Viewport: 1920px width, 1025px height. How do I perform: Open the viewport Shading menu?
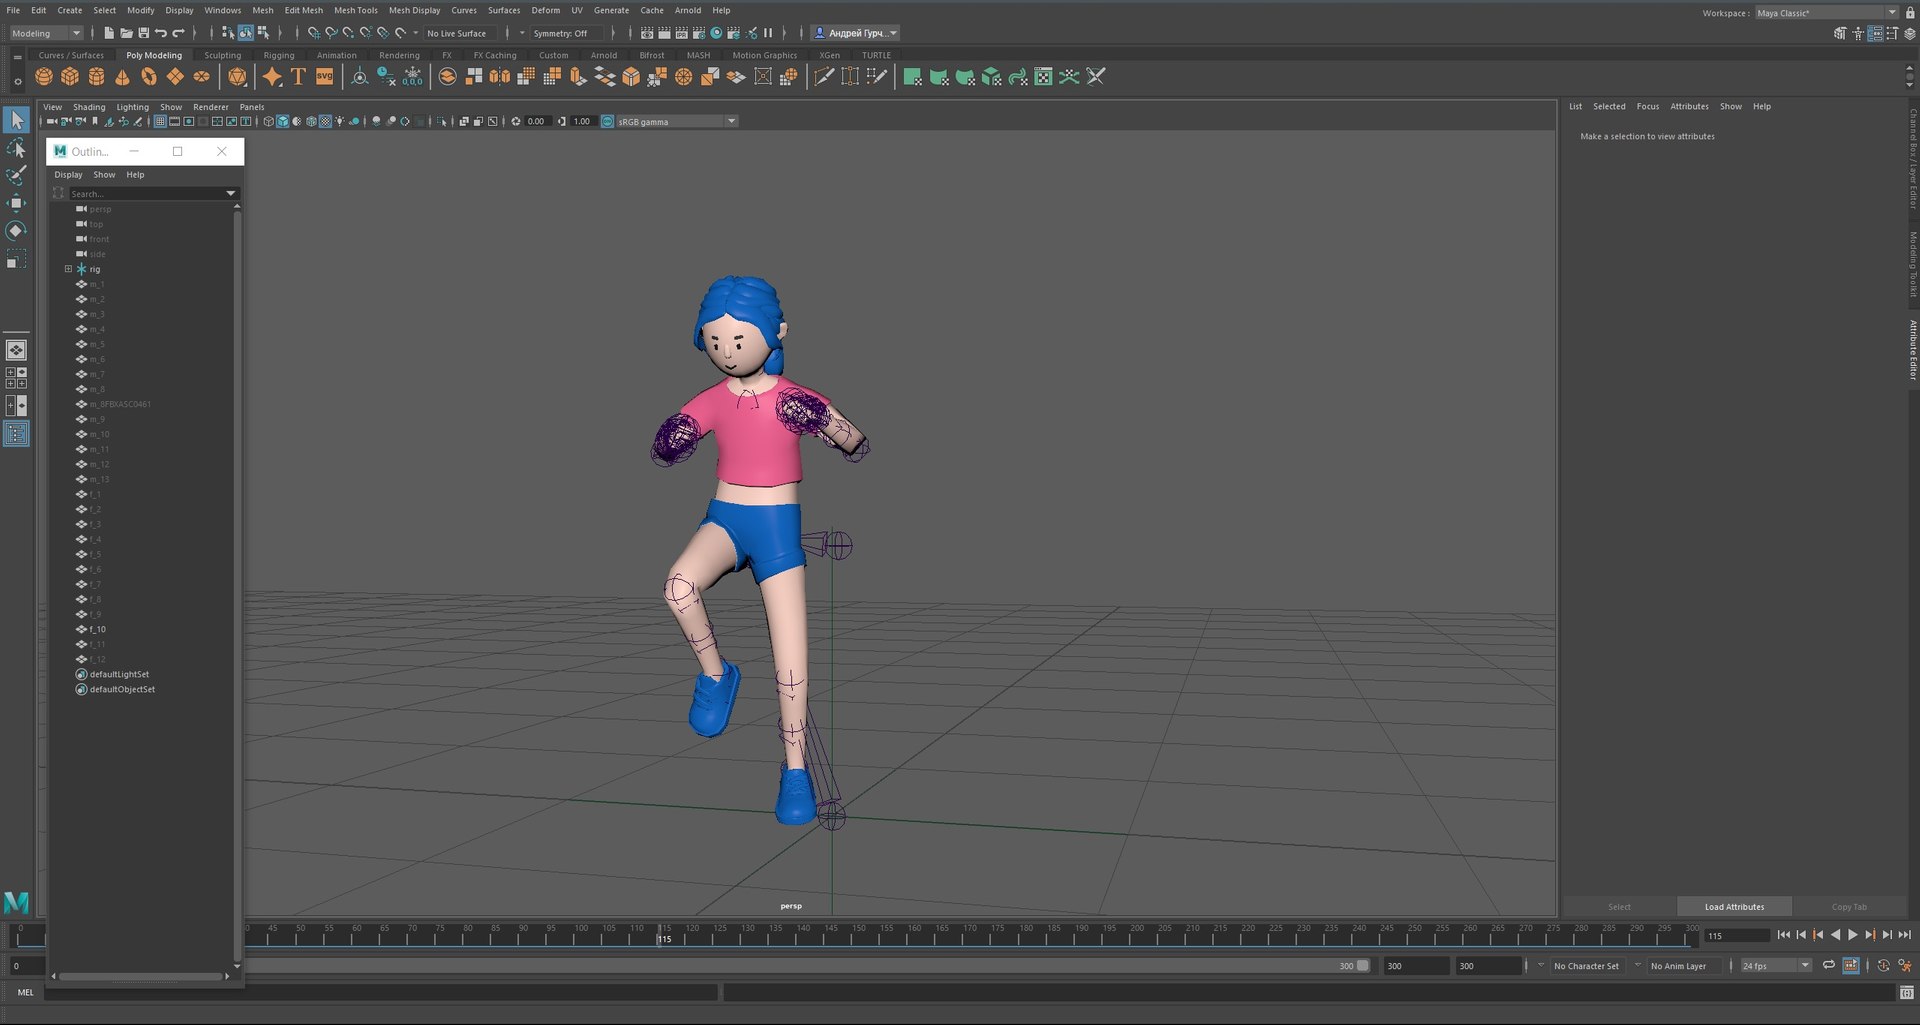tap(89, 107)
